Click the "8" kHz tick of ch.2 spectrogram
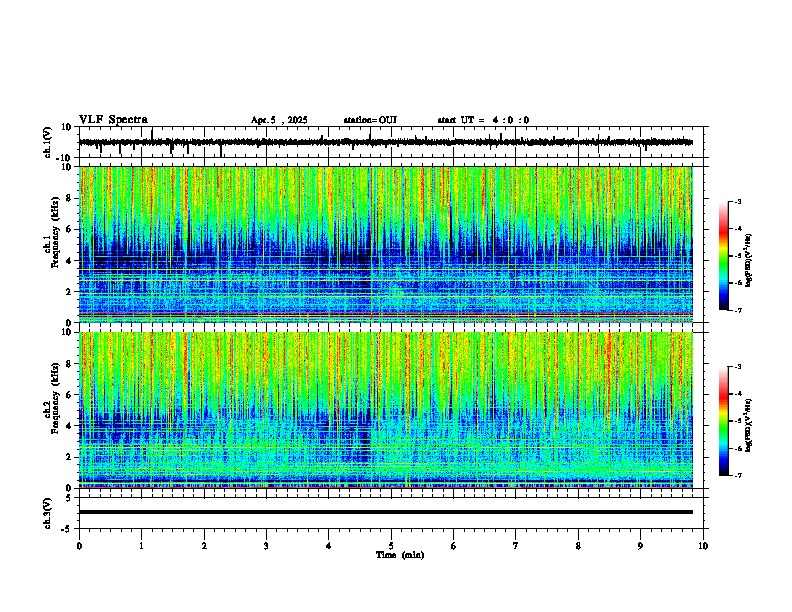The image size is (792, 612). (70, 364)
